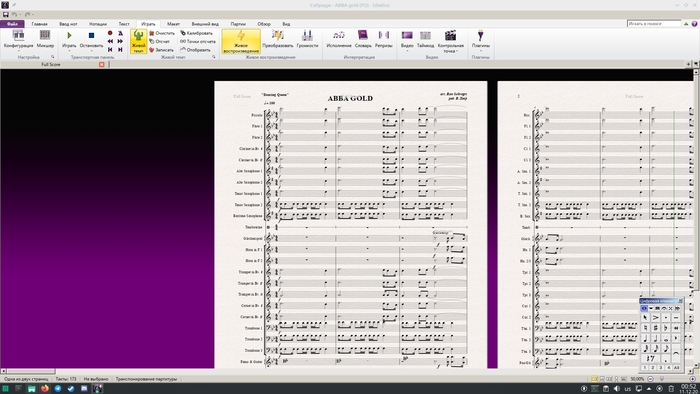Toggle the Живое воспроизведение button
This screenshot has height=394, width=700.
pyautogui.click(x=241, y=41)
